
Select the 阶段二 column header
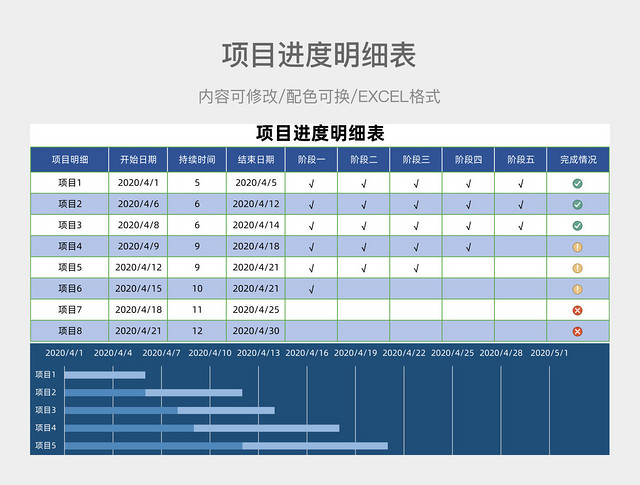364,160
